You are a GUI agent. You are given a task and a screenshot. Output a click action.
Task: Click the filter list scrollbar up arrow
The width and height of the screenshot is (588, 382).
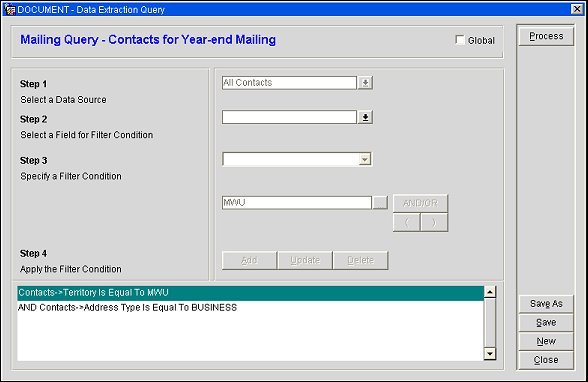(490, 292)
